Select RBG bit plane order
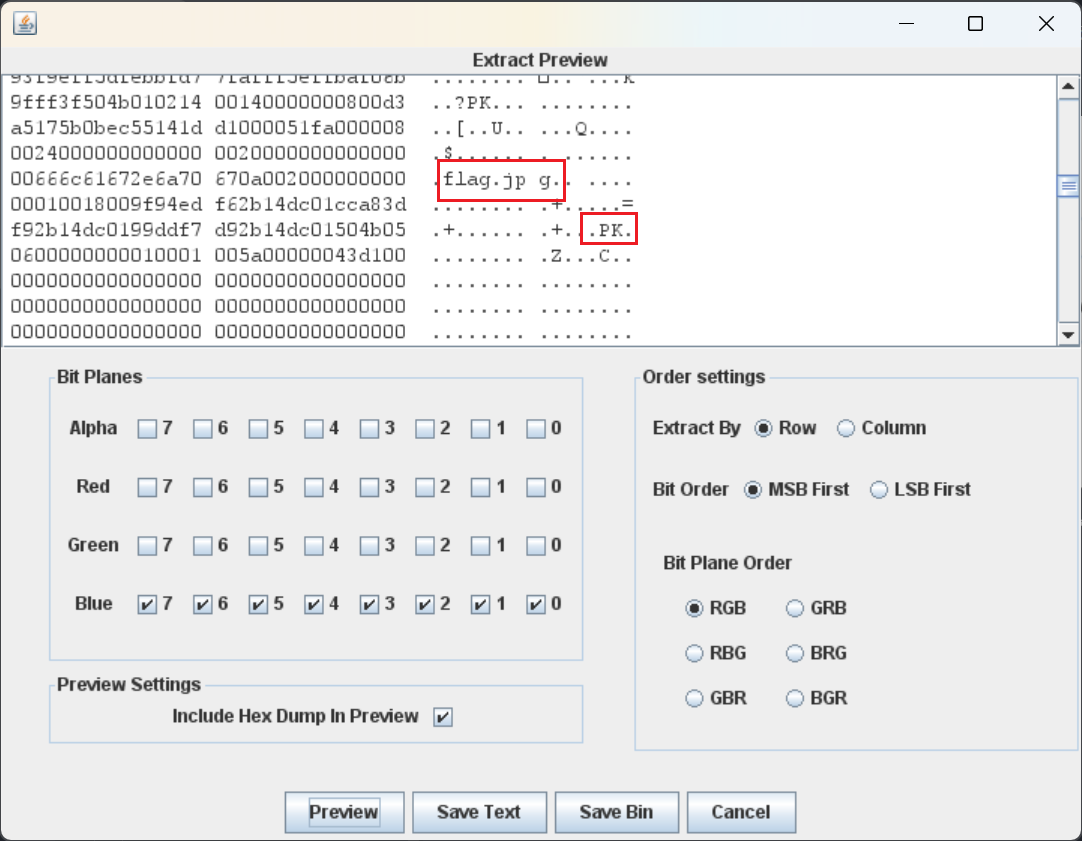 pyautogui.click(x=694, y=653)
